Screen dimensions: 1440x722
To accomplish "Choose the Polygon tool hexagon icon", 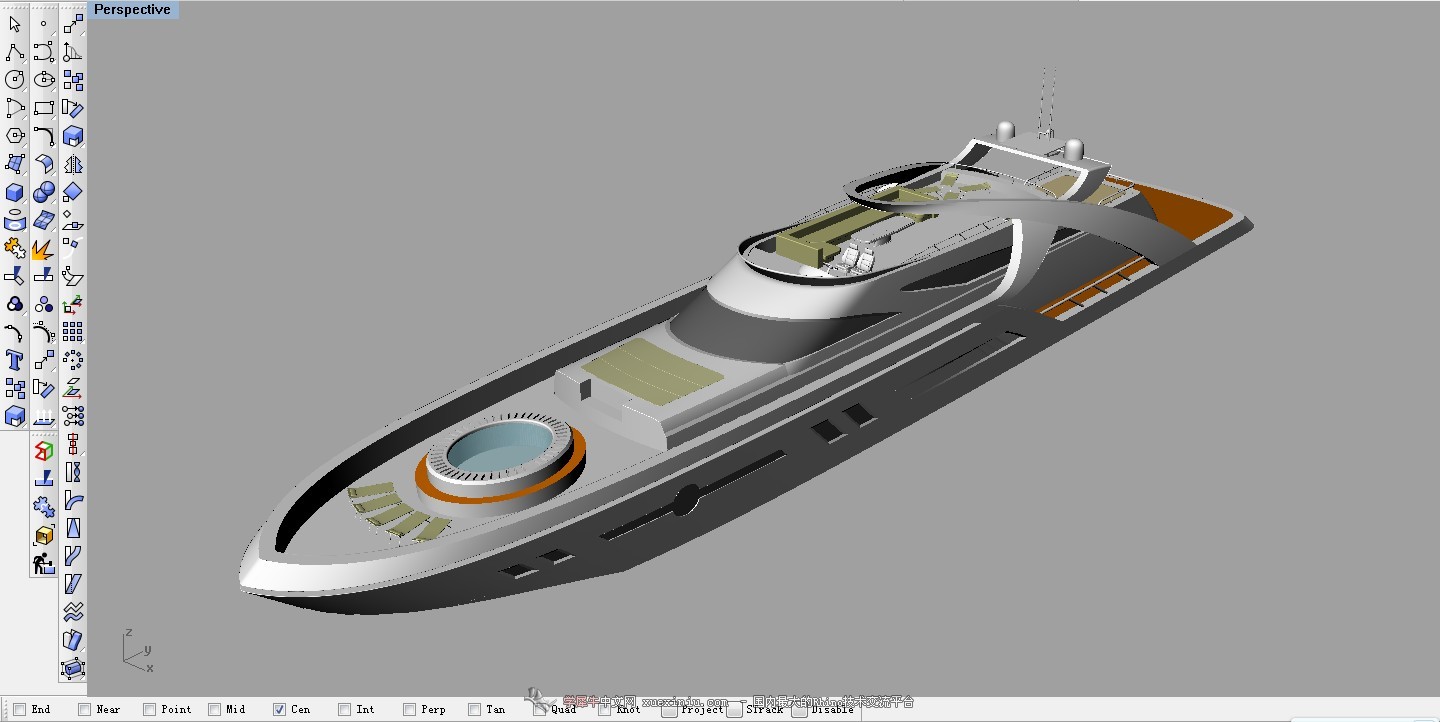I will pos(15,135).
